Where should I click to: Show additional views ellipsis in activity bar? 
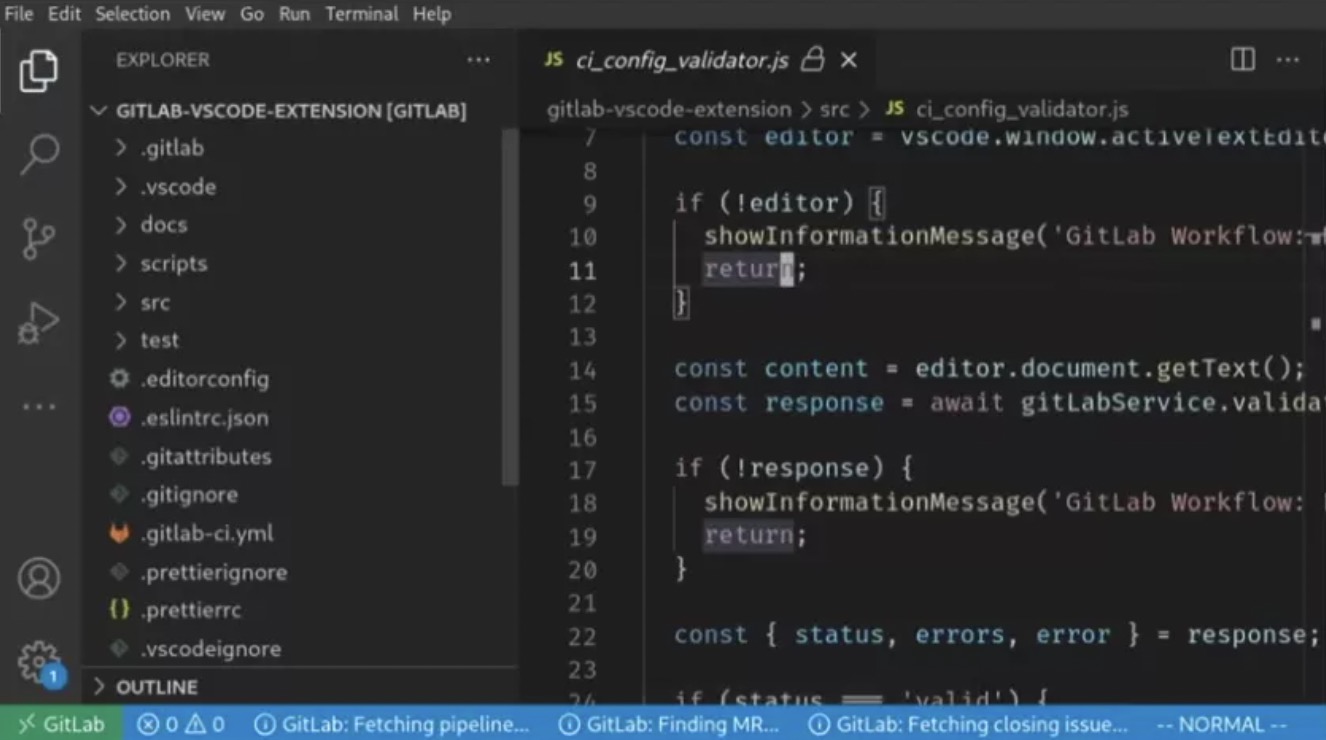pos(38,407)
